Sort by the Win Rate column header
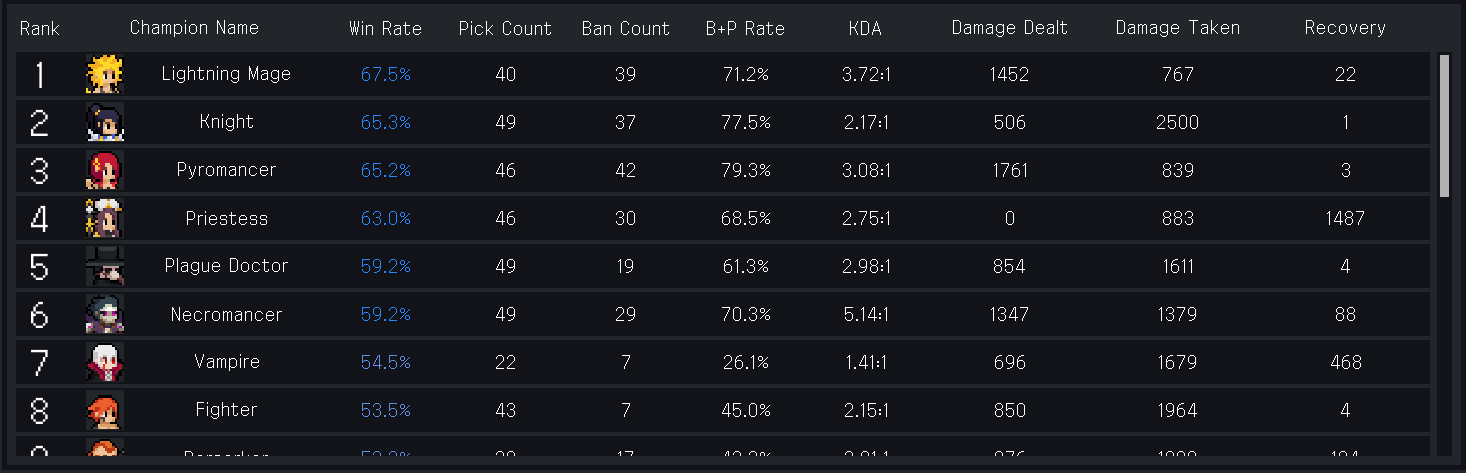This screenshot has height=473, width=1466. click(385, 28)
